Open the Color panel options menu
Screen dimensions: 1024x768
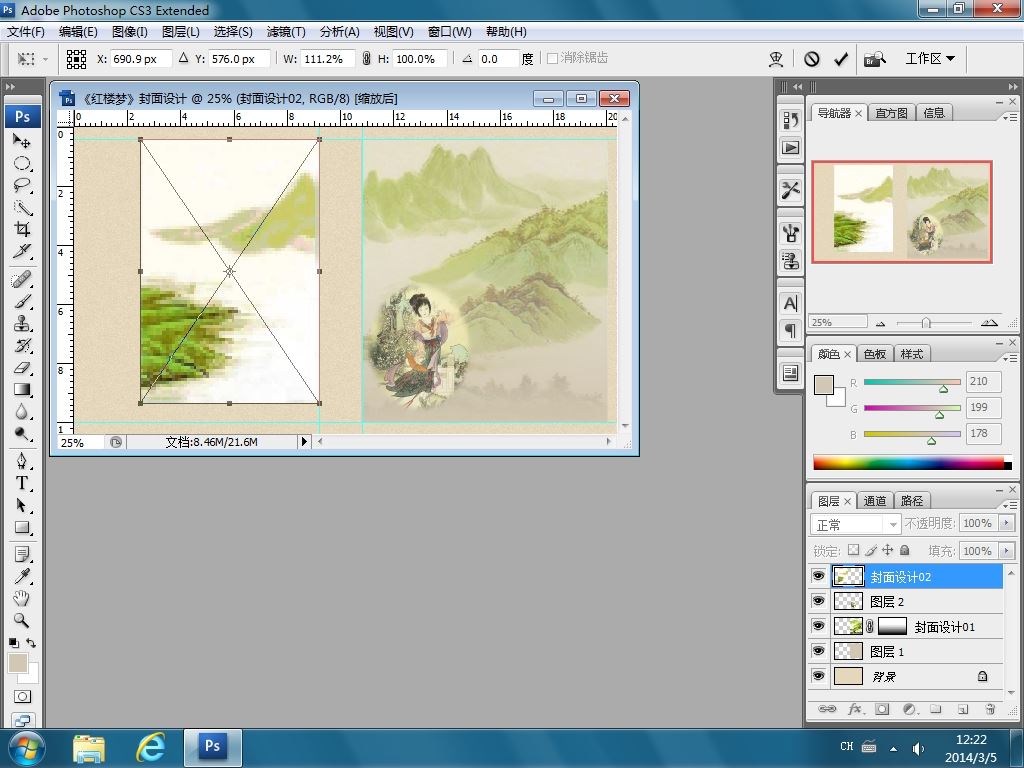[1010, 359]
